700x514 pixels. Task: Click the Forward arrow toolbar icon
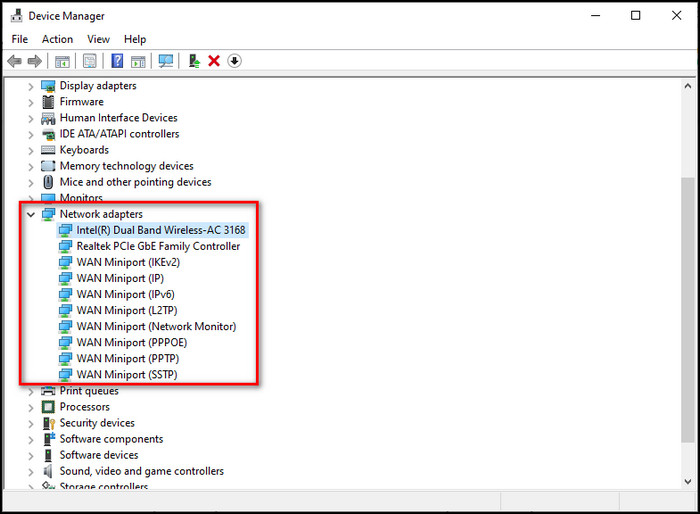pos(34,61)
